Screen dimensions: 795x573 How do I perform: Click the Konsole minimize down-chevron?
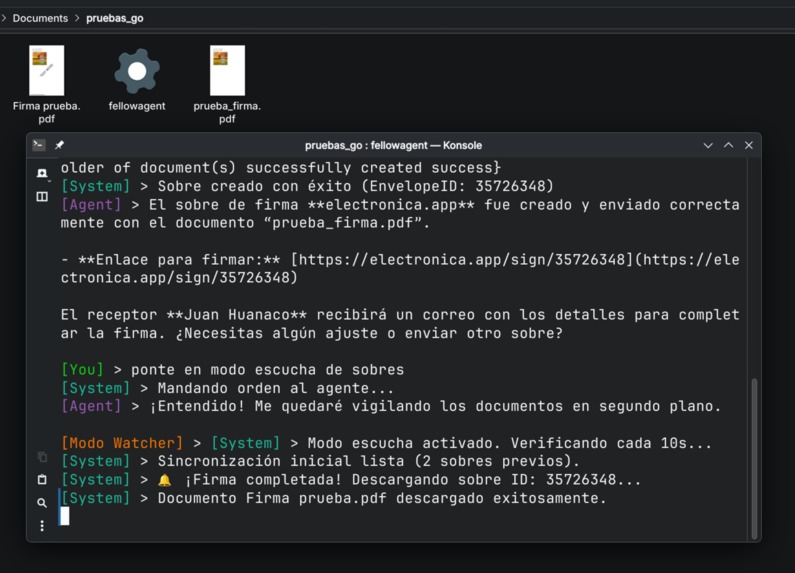[x=708, y=146]
